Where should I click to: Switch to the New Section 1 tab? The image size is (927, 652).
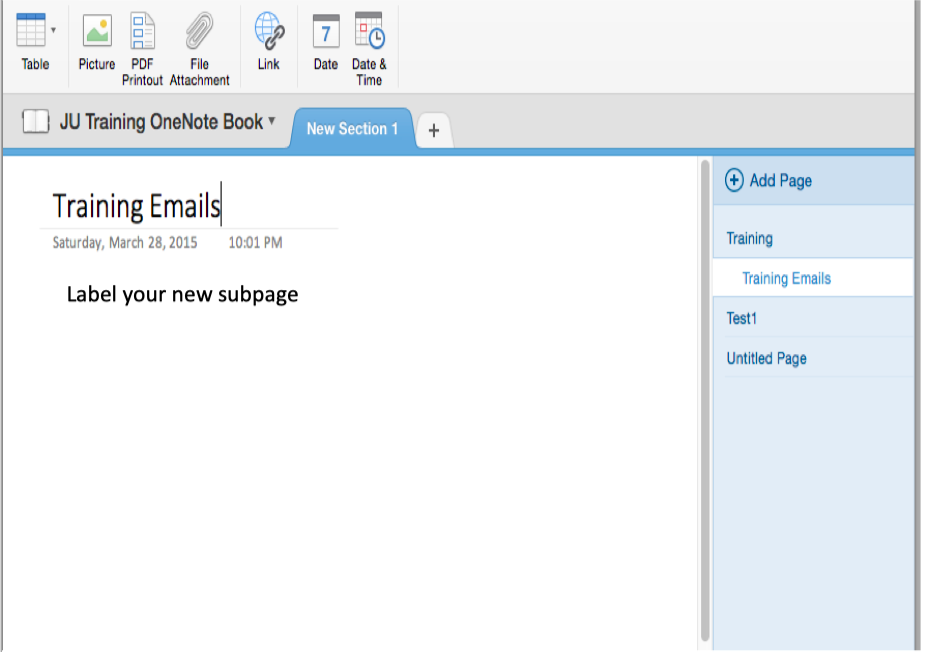352,129
